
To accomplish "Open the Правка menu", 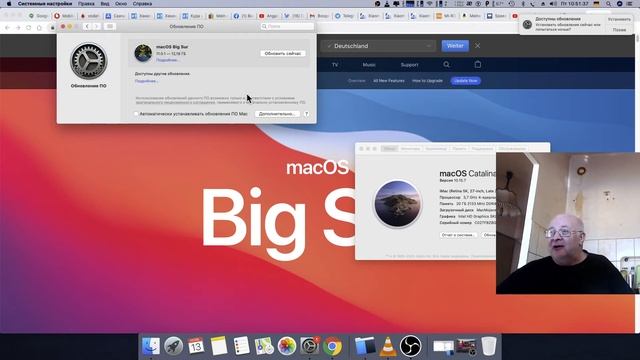I will [x=86, y=4].
